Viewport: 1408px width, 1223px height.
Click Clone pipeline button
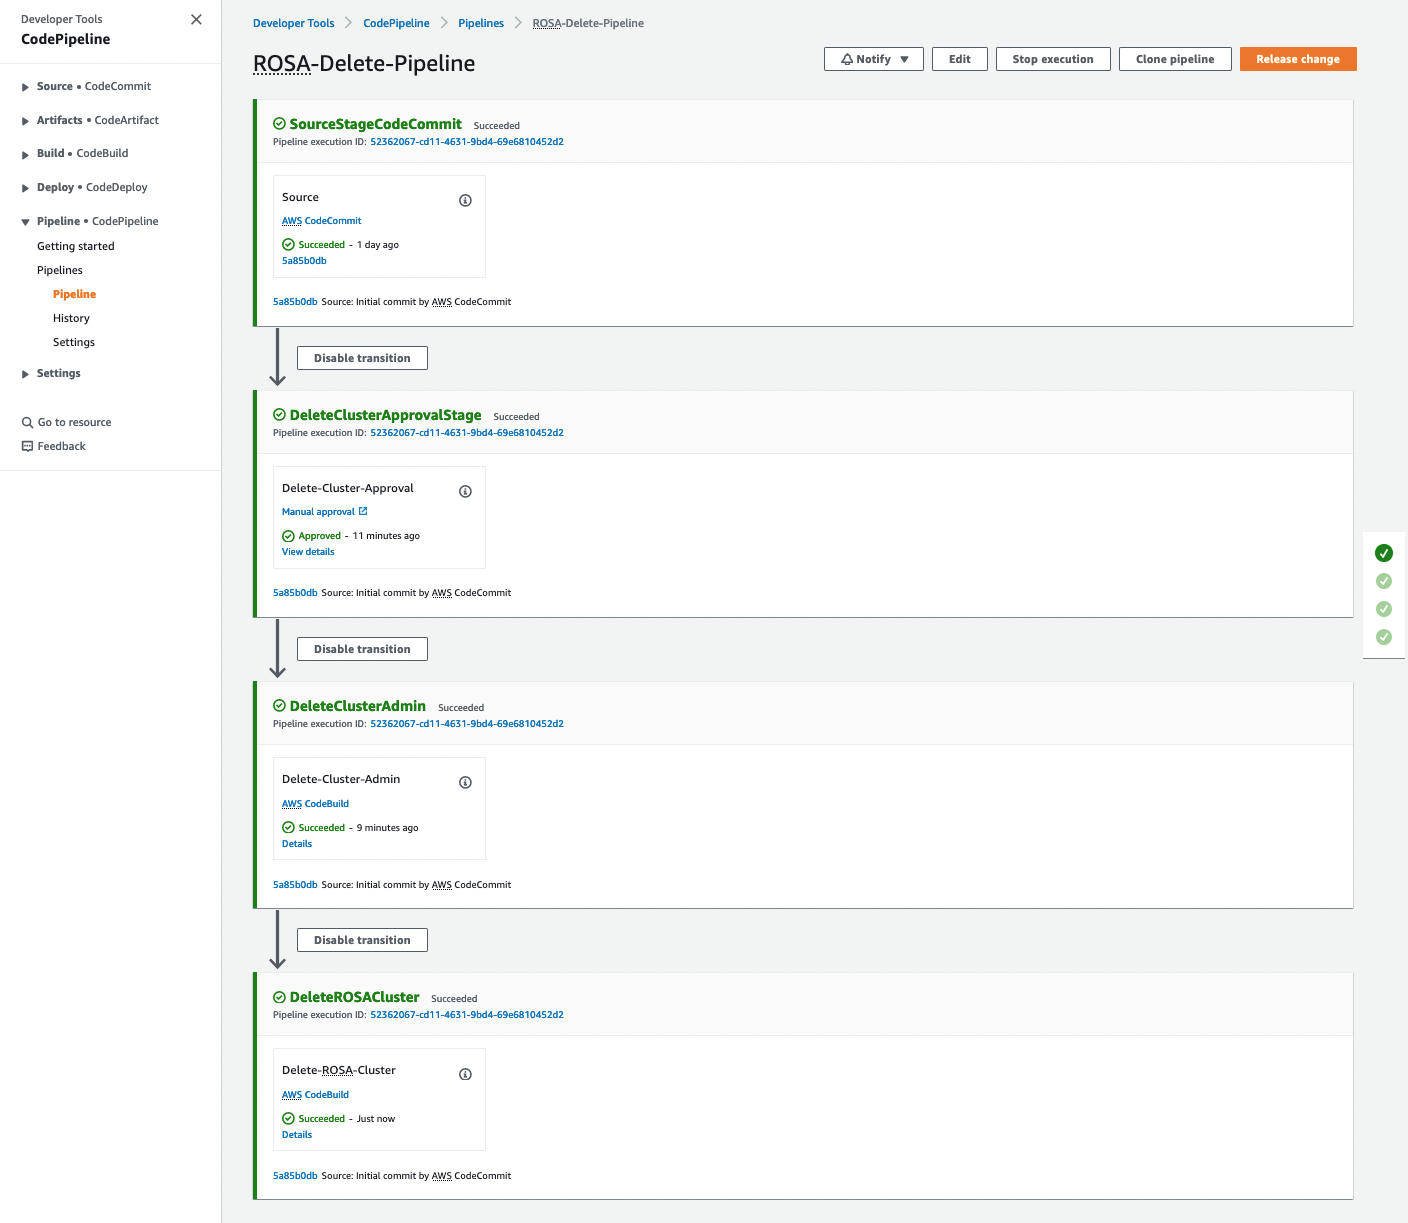click(1175, 59)
